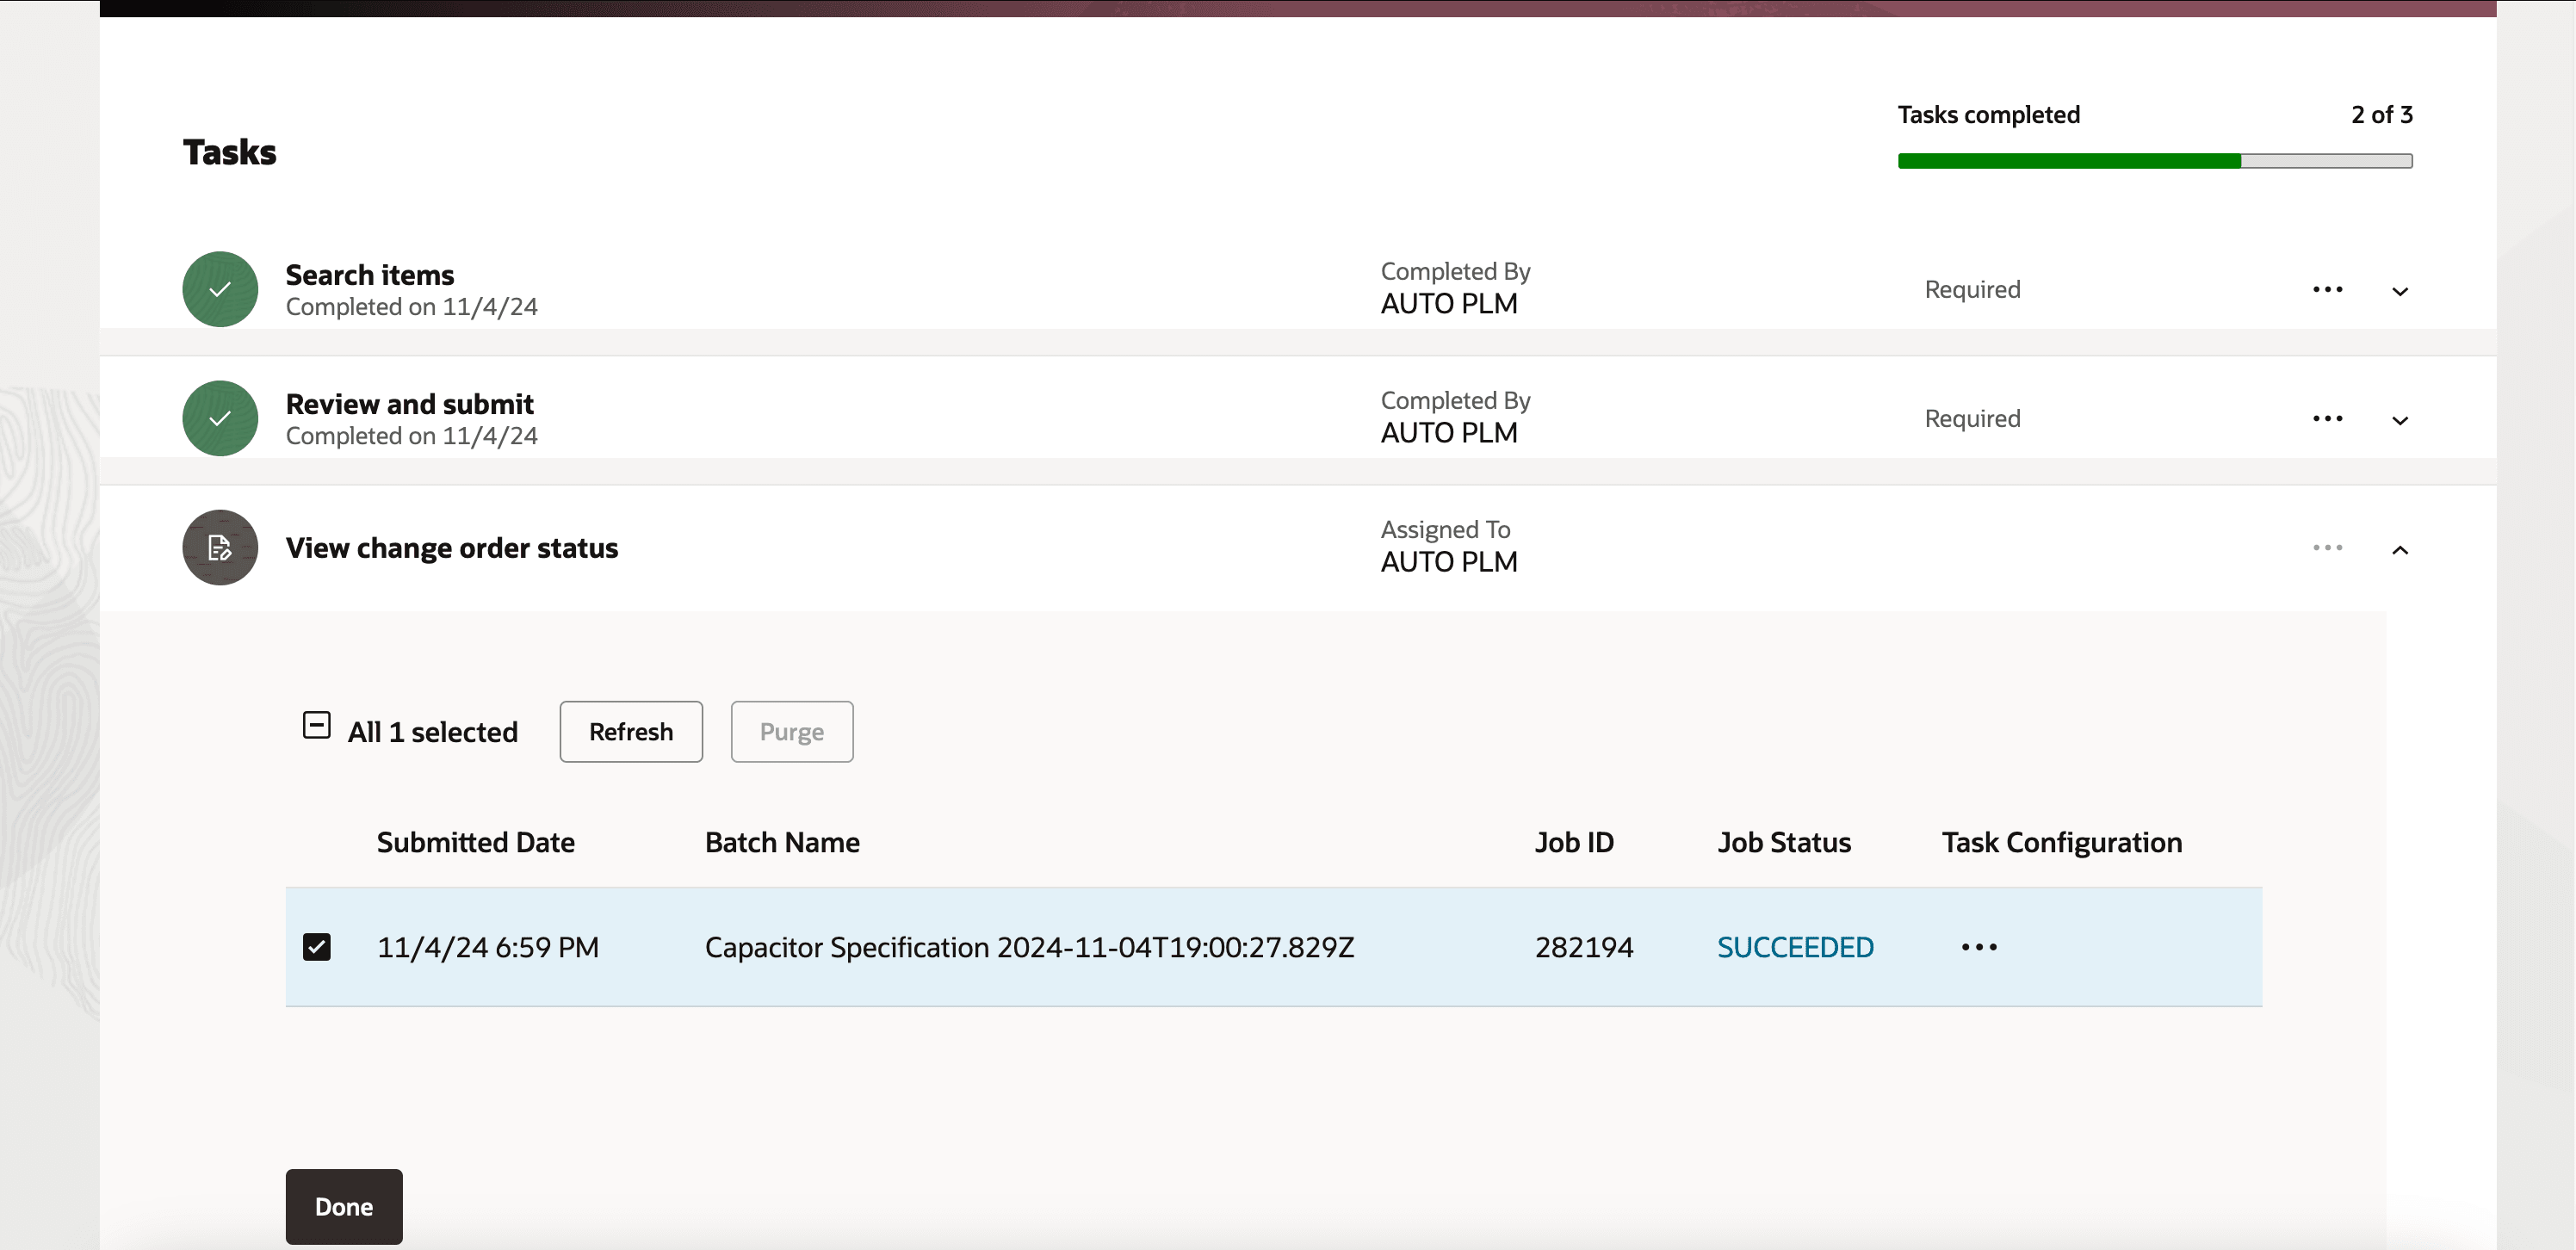
Task: Open more actions for Review and submit
Action: click(x=2327, y=419)
